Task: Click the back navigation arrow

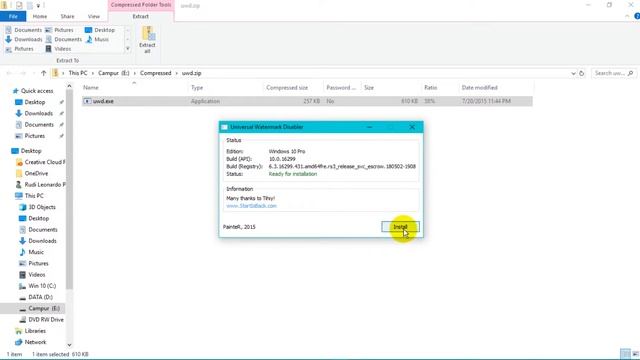Action: (x=9, y=73)
